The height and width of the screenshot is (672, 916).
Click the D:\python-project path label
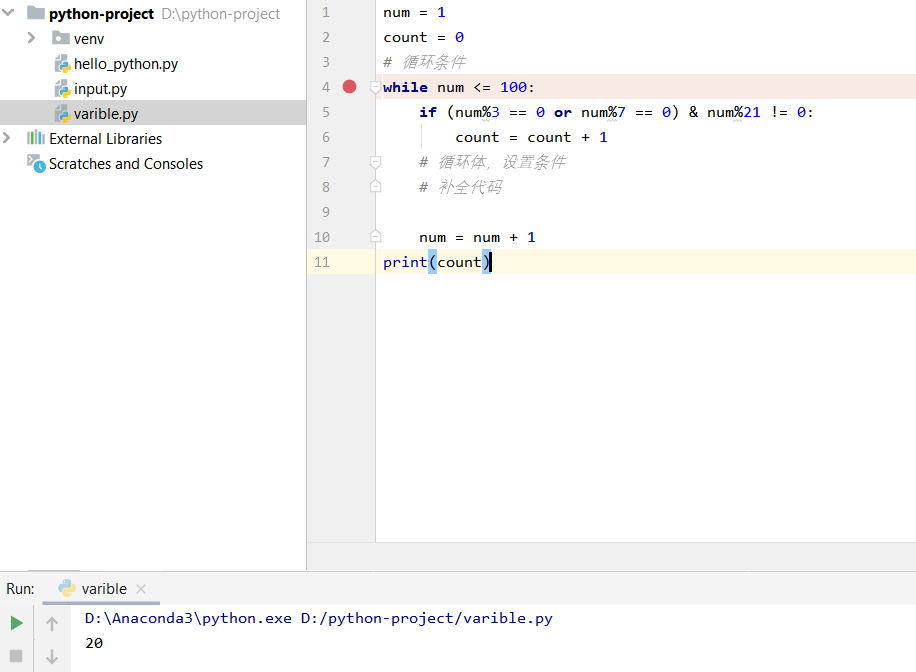[220, 13]
